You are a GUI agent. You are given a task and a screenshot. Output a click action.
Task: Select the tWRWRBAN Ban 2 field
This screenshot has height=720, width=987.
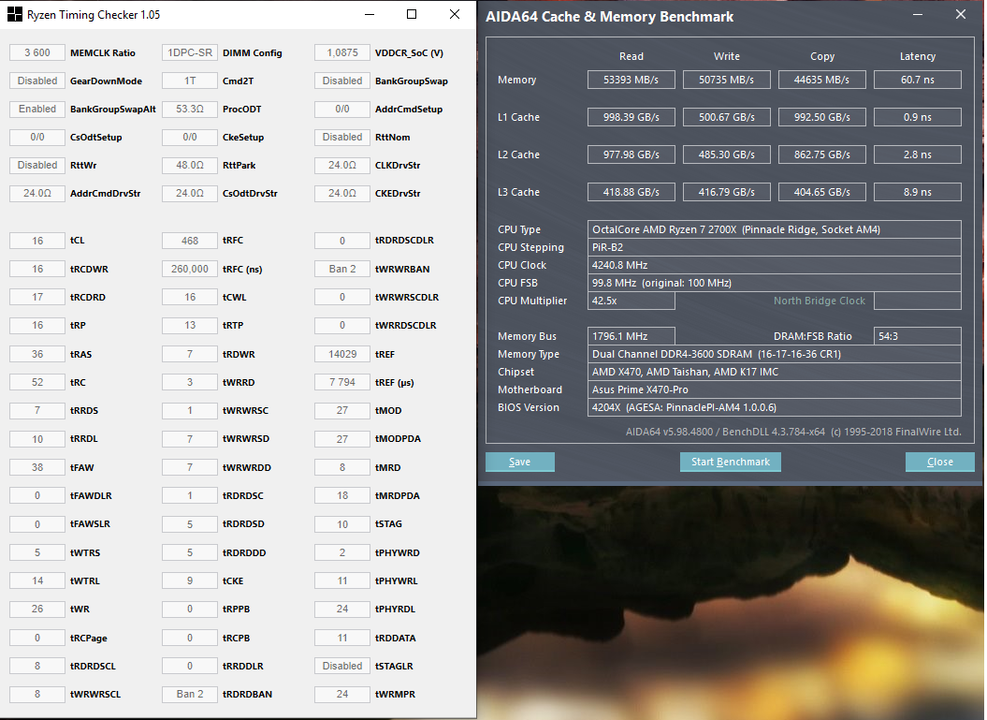[x=342, y=269]
